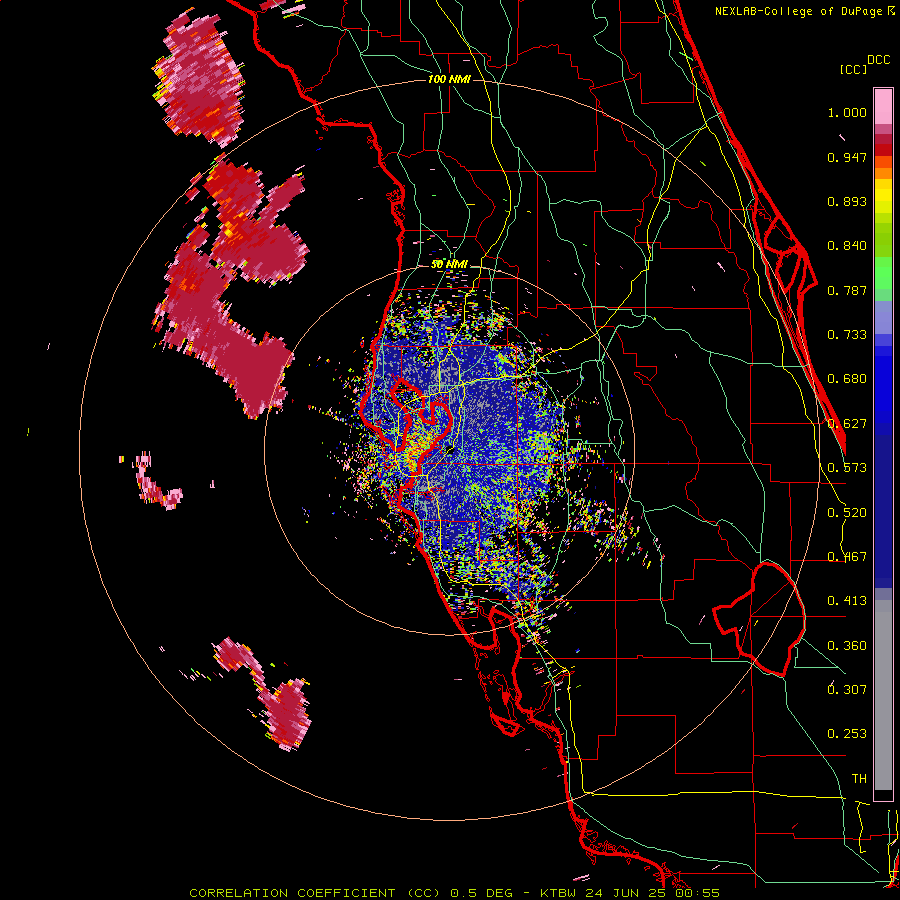Select the 1.000 scale value

click(847, 112)
